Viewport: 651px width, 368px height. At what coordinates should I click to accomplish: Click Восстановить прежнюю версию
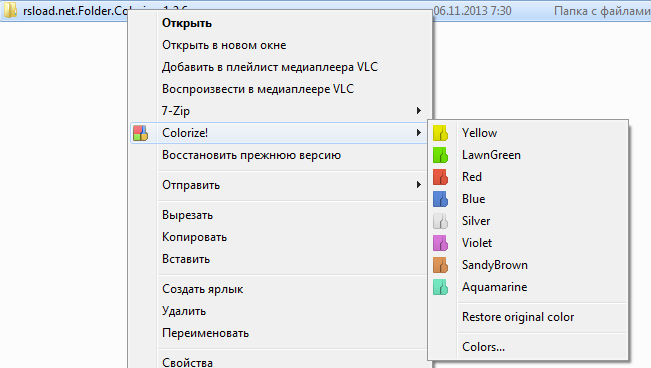click(251, 155)
